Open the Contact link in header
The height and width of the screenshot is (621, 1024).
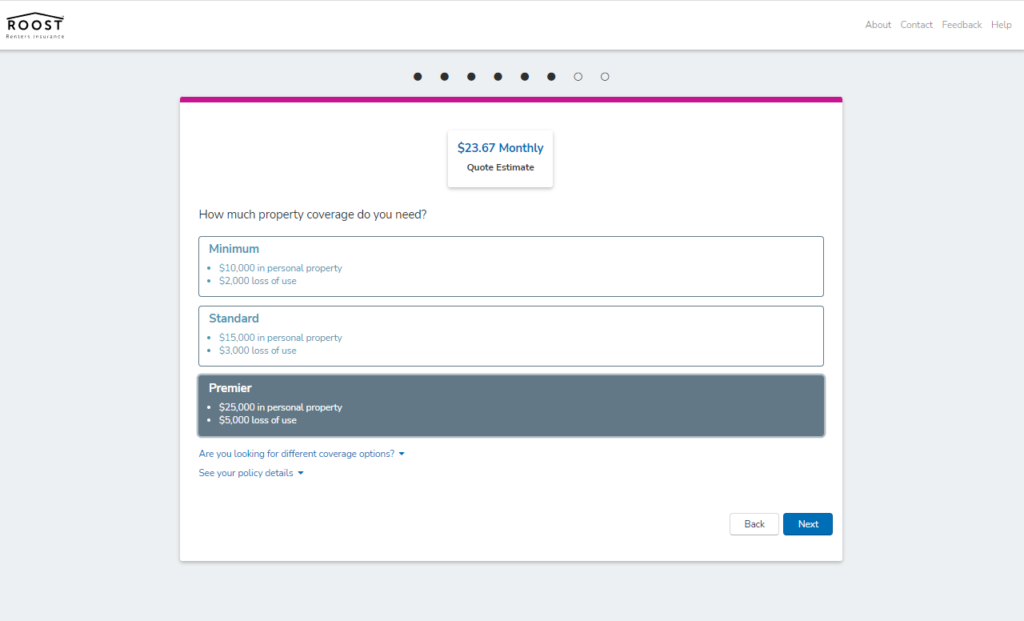[916, 25]
